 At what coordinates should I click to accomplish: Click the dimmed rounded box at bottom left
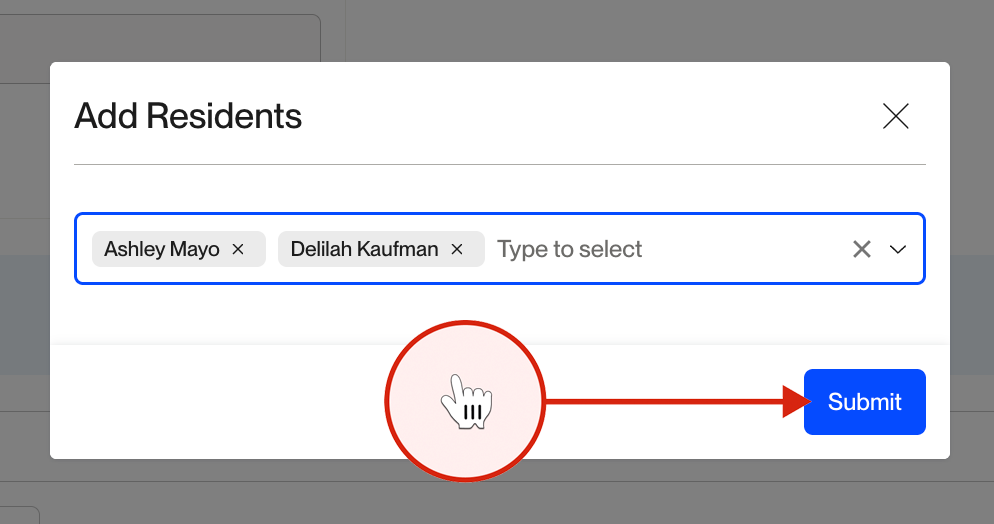click(19, 515)
